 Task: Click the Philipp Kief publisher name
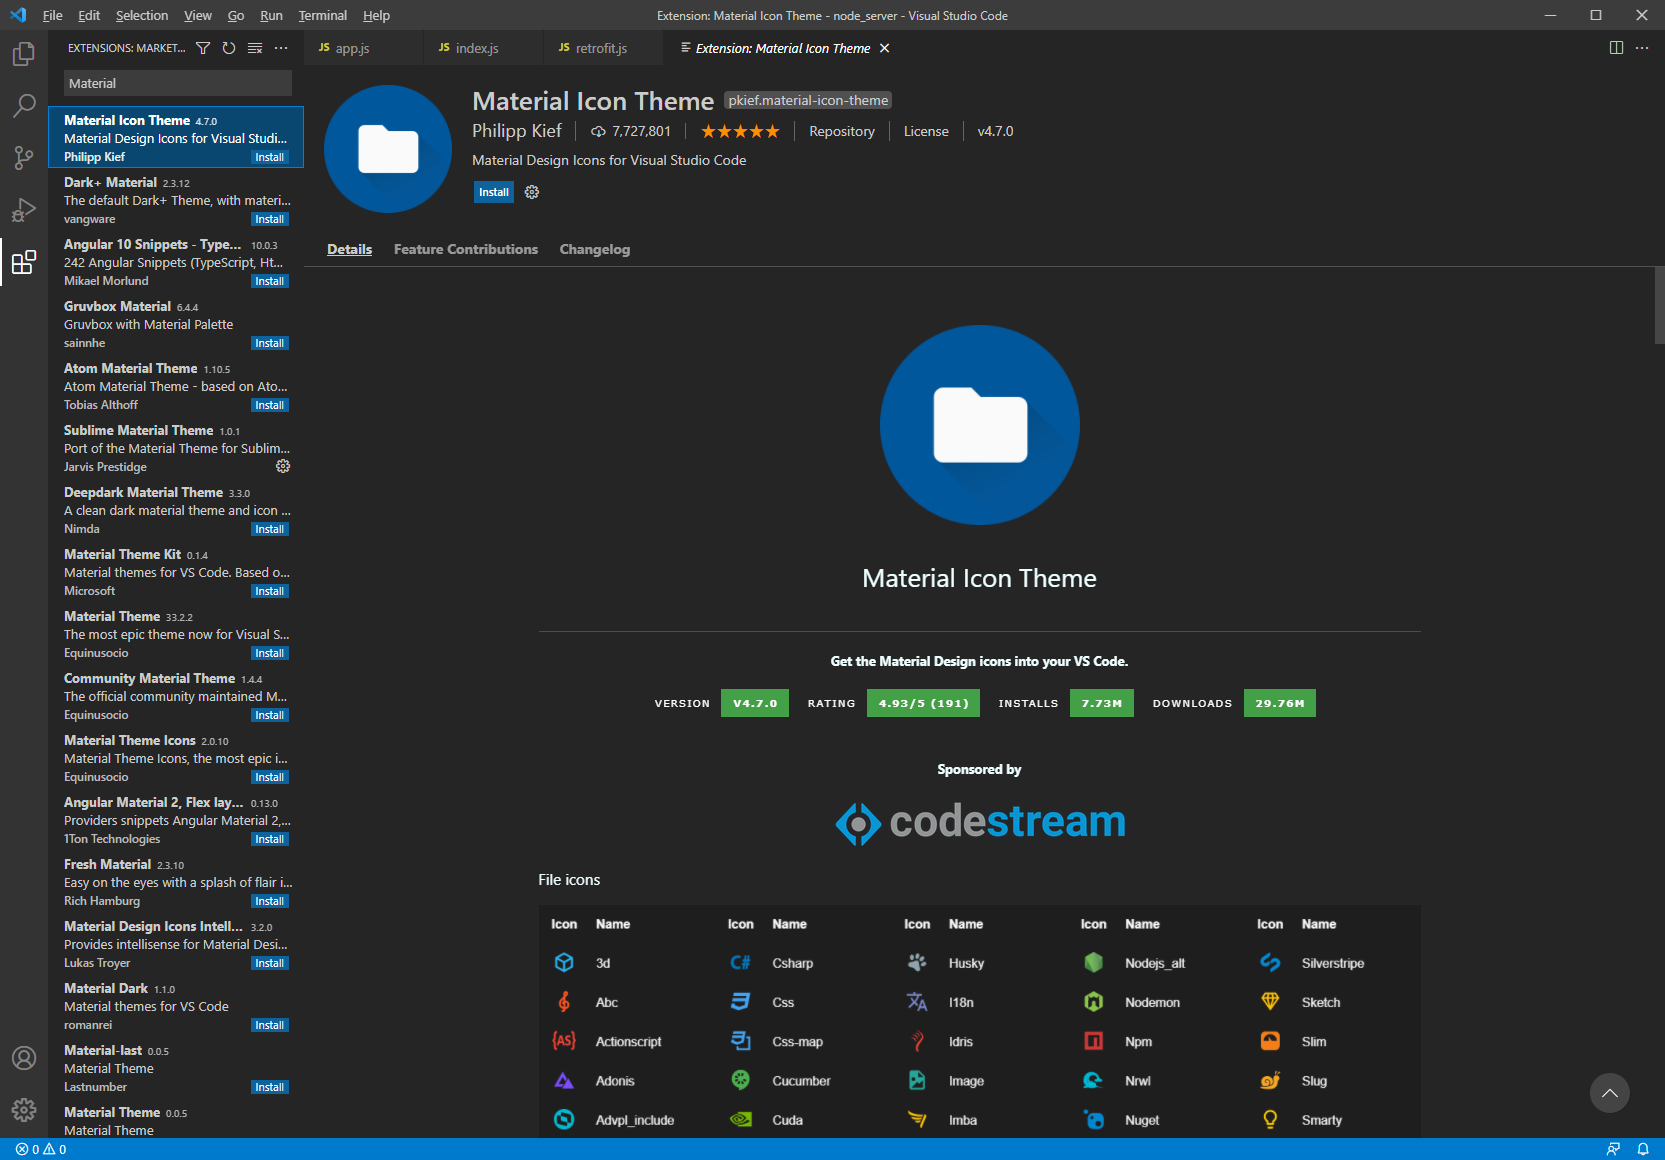(x=517, y=131)
